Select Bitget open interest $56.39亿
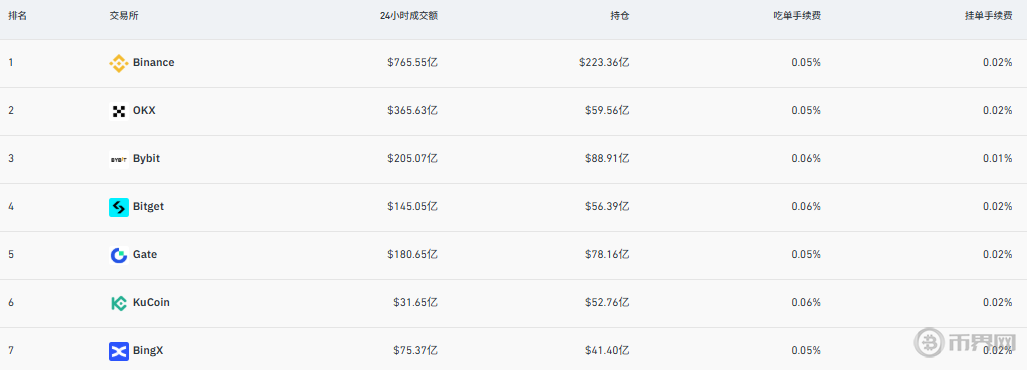 click(607, 206)
